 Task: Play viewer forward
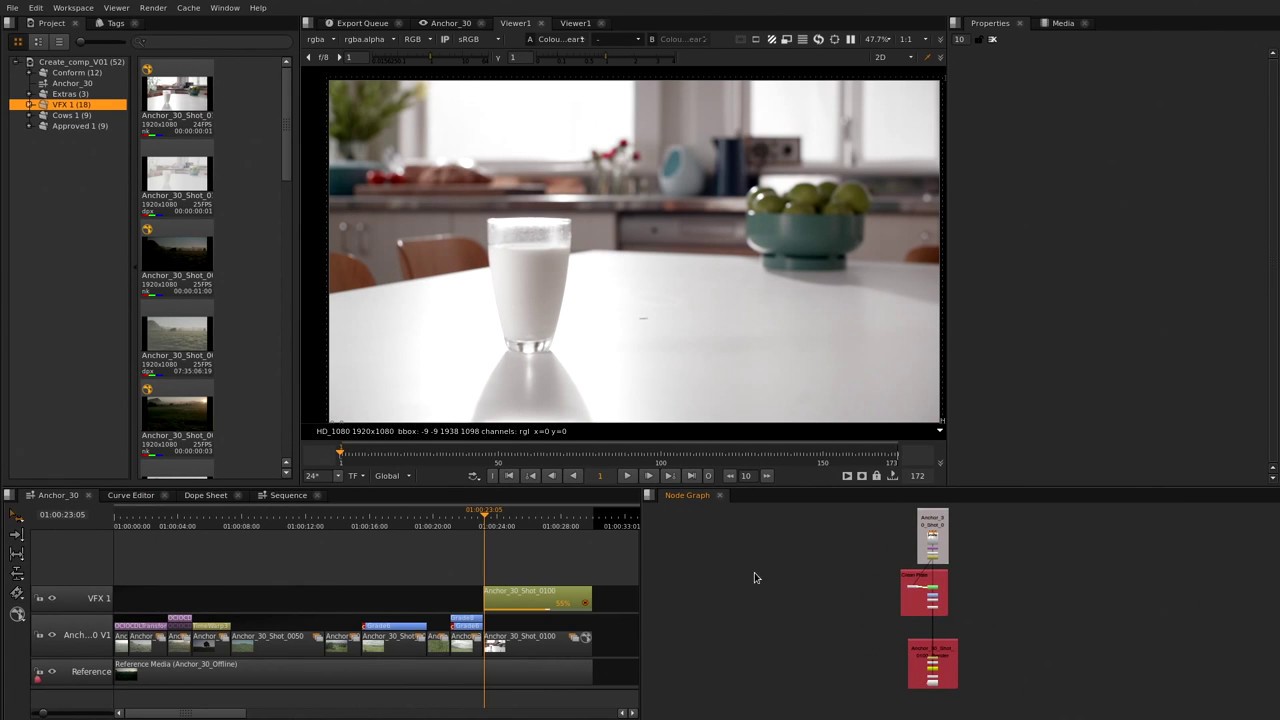(627, 476)
